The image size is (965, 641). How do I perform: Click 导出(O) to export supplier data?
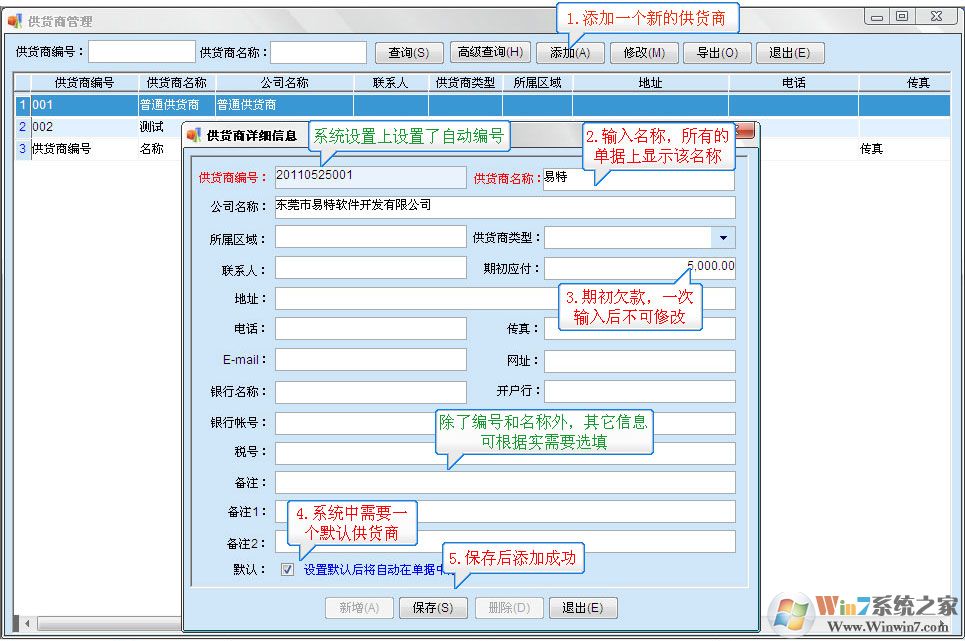coord(717,52)
